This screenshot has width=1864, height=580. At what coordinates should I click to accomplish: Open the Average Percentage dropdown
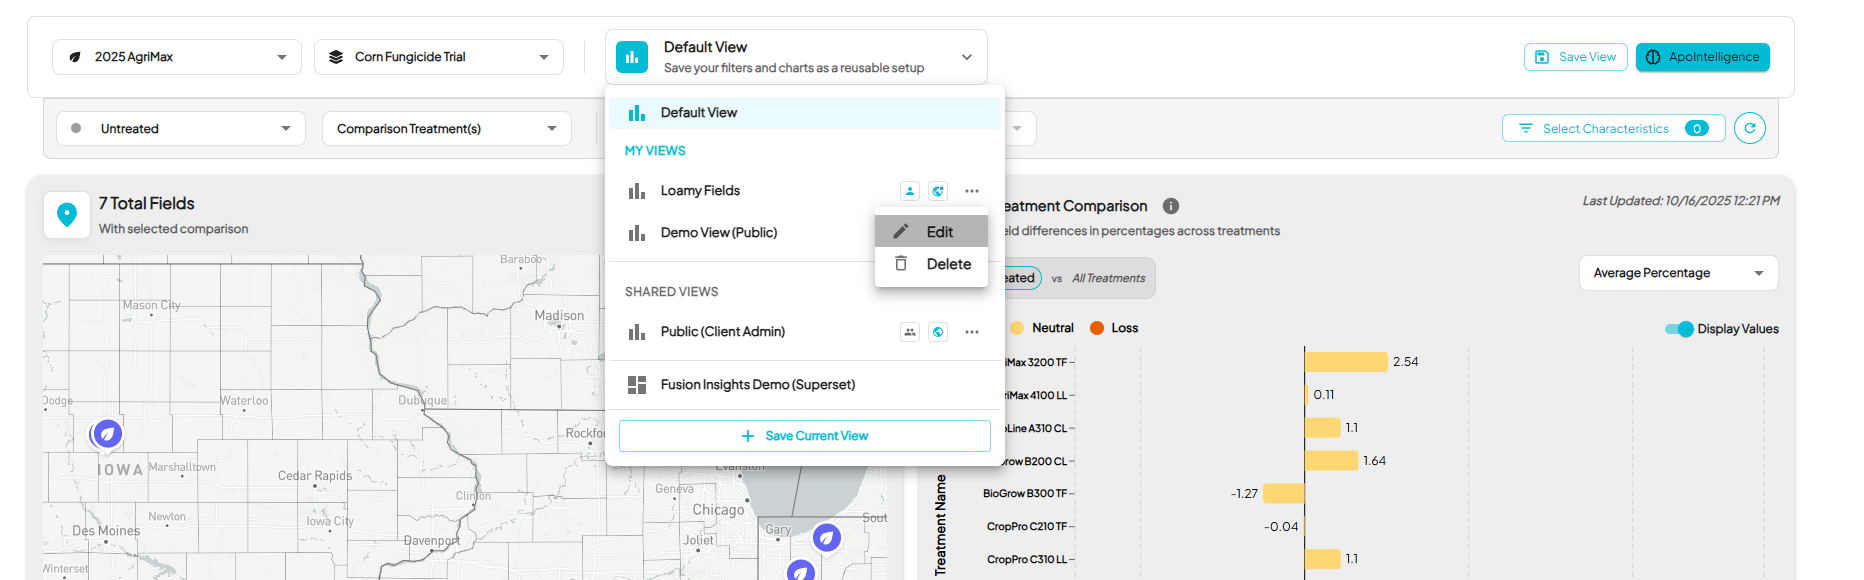pos(1678,273)
